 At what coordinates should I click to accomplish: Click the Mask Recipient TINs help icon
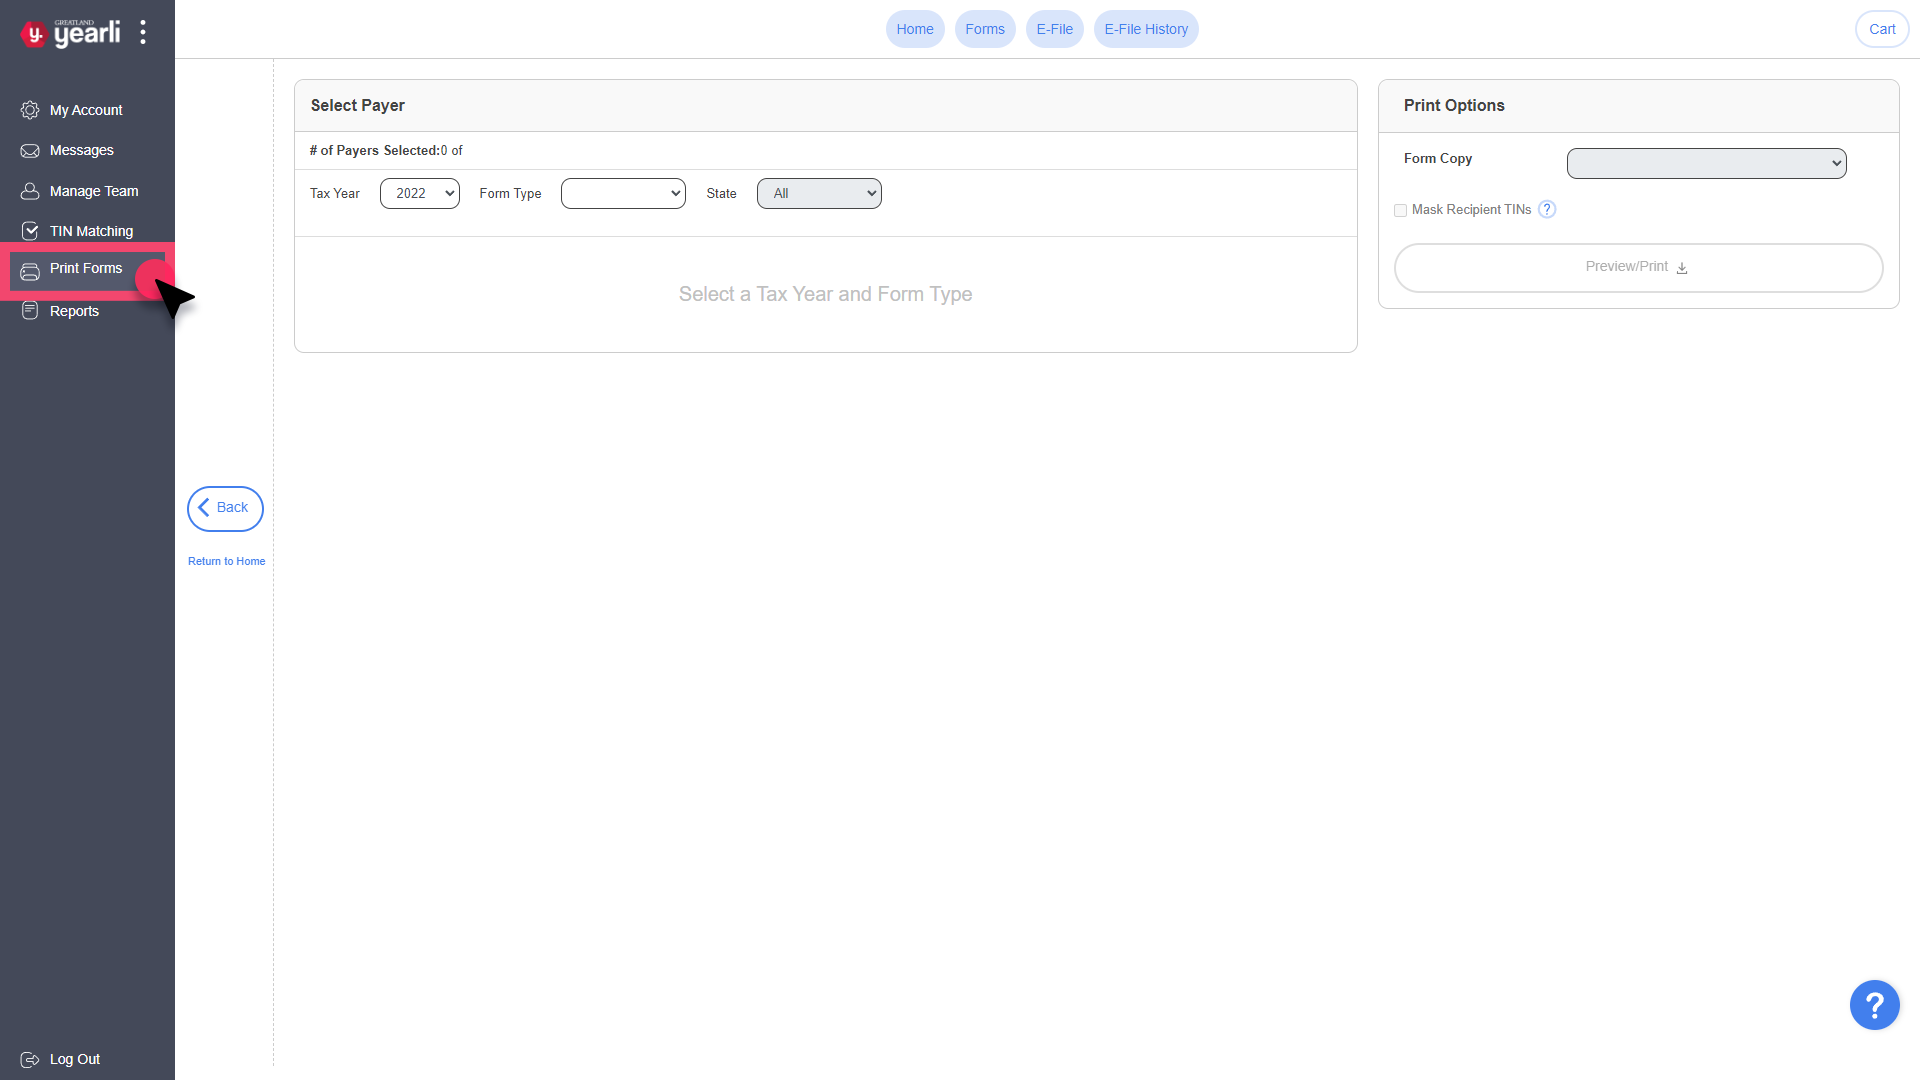(1547, 209)
